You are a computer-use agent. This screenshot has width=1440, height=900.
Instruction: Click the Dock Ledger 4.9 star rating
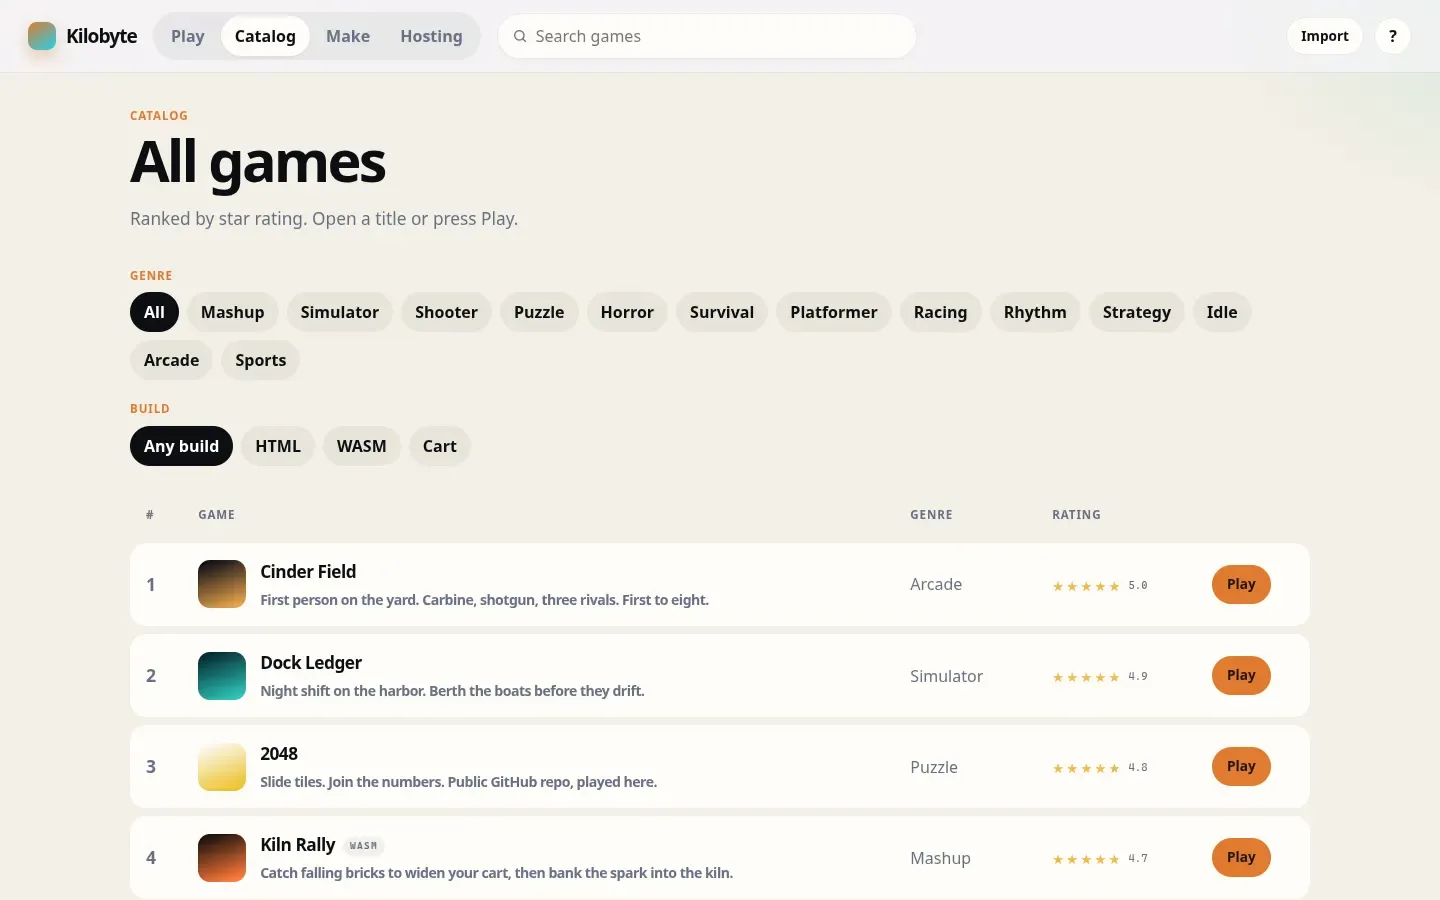[1100, 677]
